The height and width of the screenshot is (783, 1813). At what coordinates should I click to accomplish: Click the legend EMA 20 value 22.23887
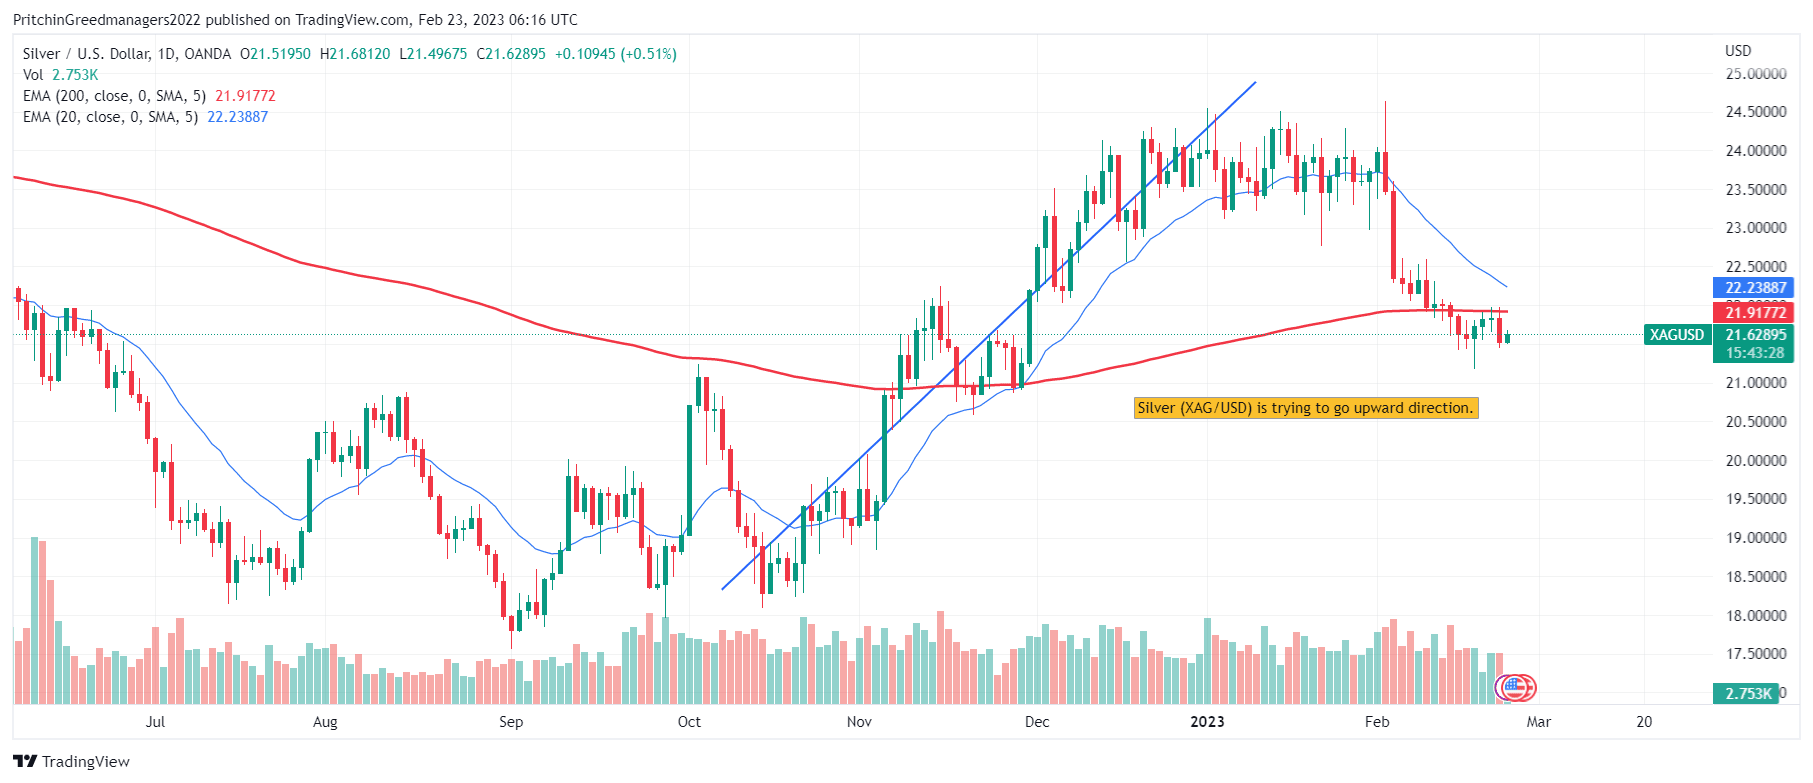(237, 117)
